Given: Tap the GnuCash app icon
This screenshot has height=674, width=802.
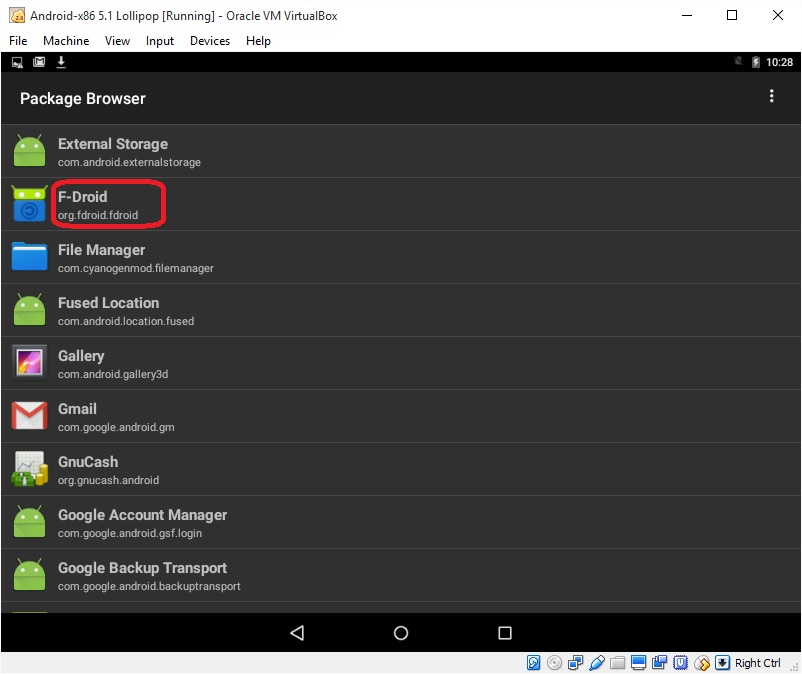Looking at the screenshot, I should 29,468.
